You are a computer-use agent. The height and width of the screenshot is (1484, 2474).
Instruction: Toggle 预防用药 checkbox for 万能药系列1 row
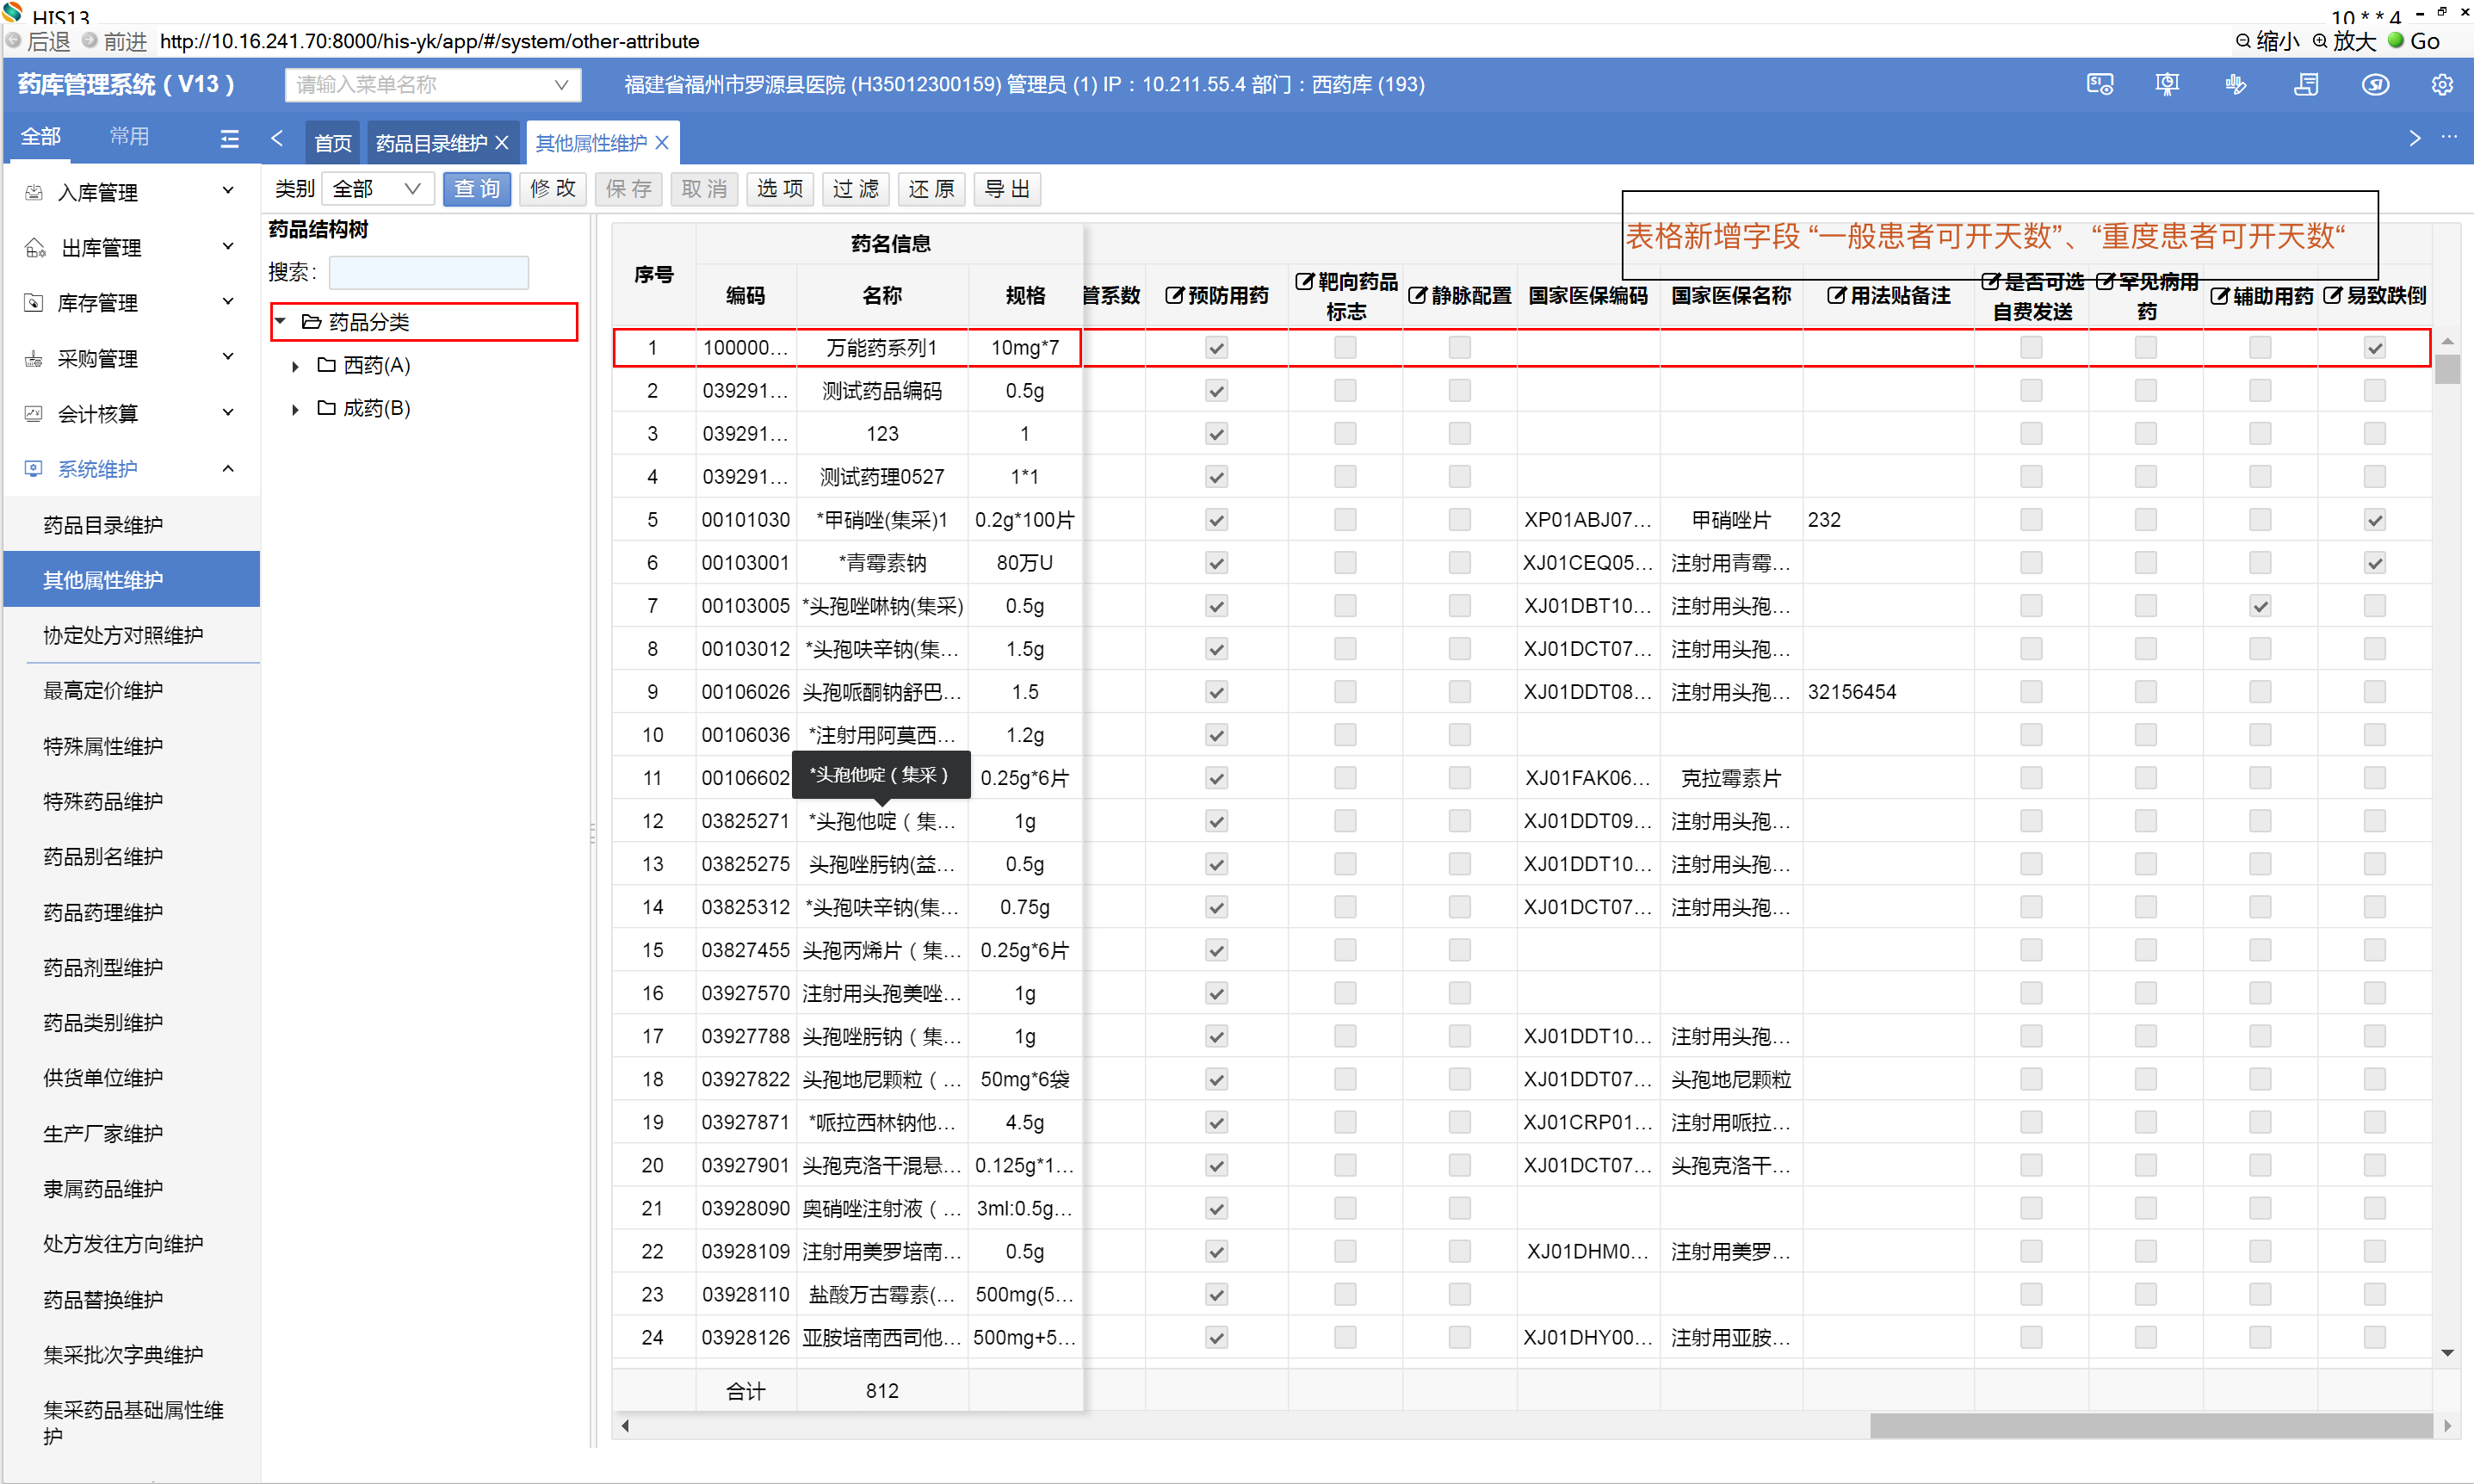point(1216,348)
